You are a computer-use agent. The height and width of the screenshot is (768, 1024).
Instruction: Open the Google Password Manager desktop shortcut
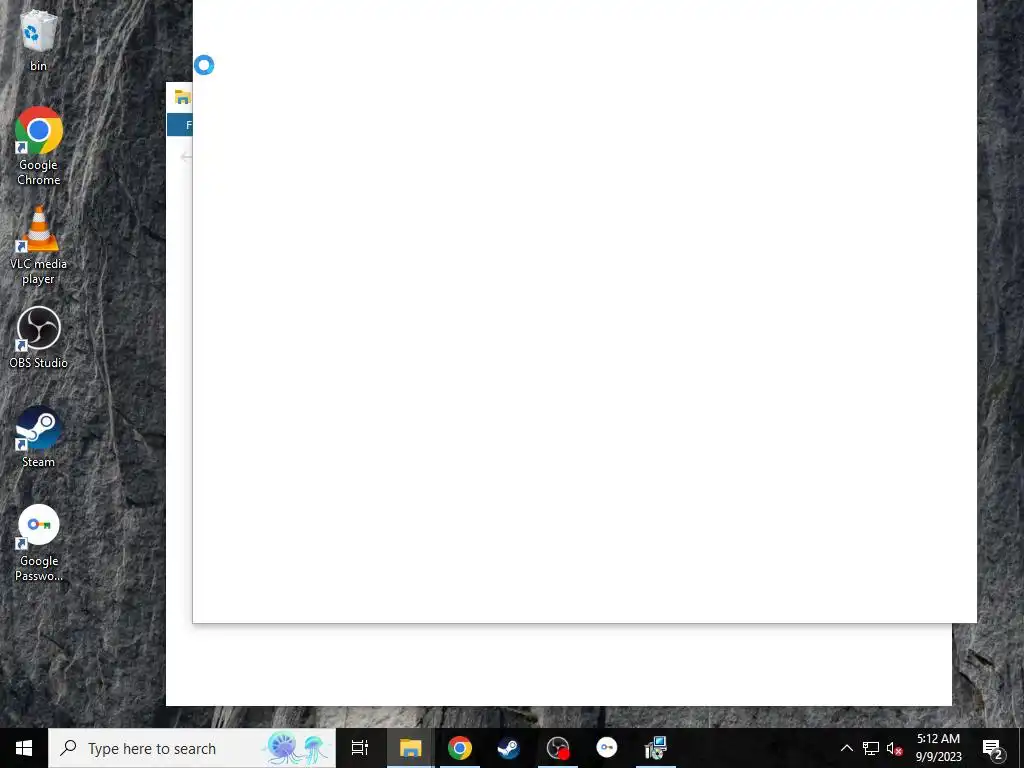(x=39, y=543)
